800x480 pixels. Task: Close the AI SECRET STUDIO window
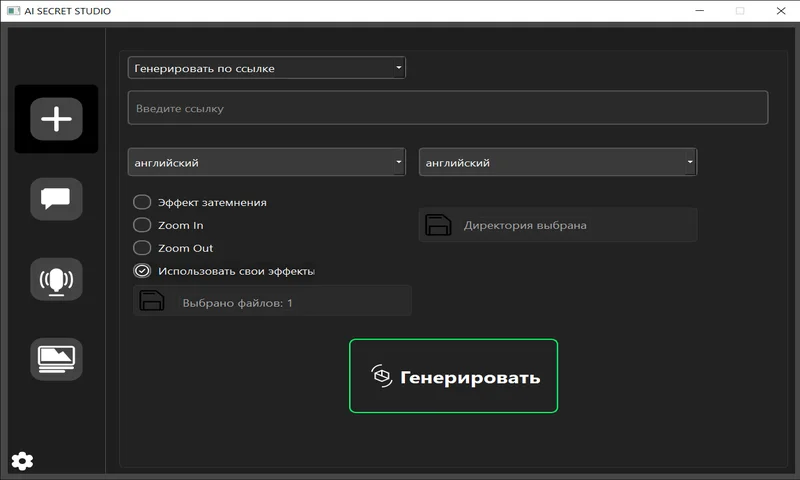tap(781, 11)
